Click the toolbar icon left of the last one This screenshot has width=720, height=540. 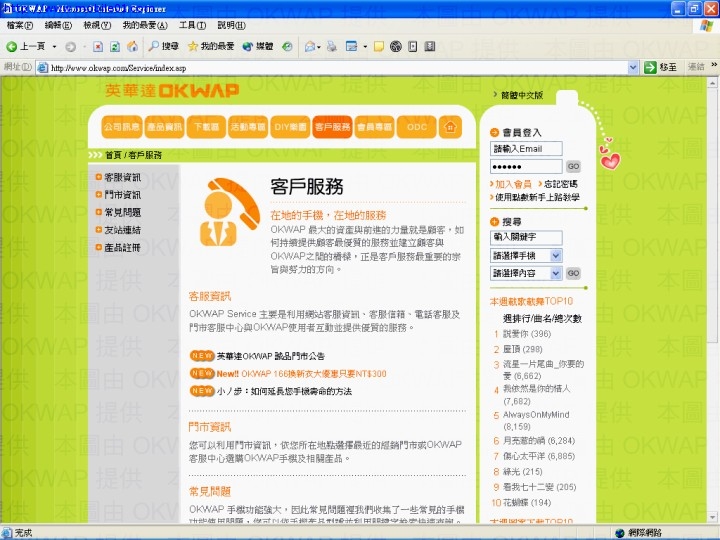point(413,46)
